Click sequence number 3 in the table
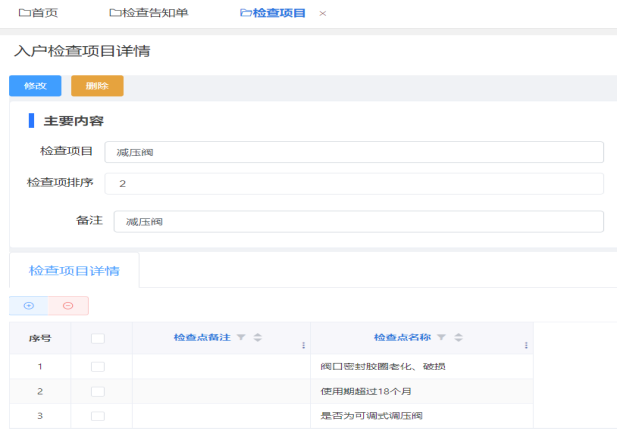Screen dimensions: 617x429 coord(40,416)
